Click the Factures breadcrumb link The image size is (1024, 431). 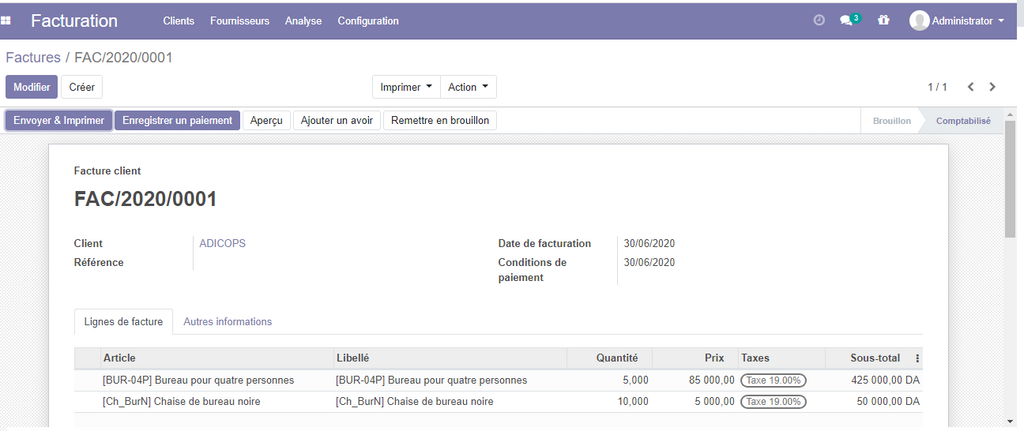(x=33, y=58)
